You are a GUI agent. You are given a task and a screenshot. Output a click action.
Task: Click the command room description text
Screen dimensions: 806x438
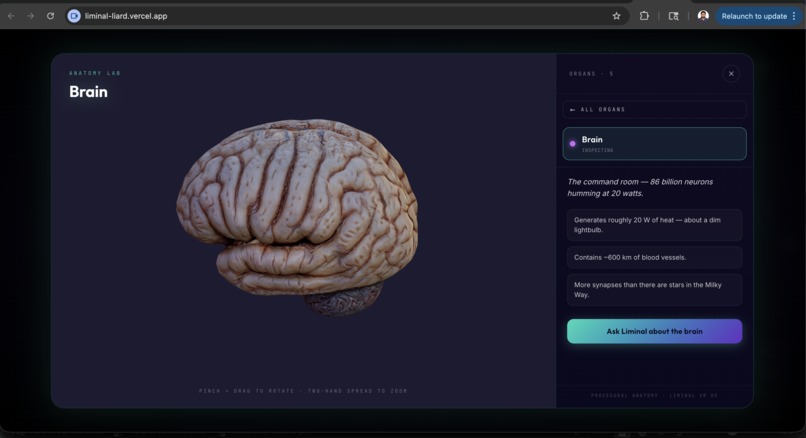click(x=640, y=188)
